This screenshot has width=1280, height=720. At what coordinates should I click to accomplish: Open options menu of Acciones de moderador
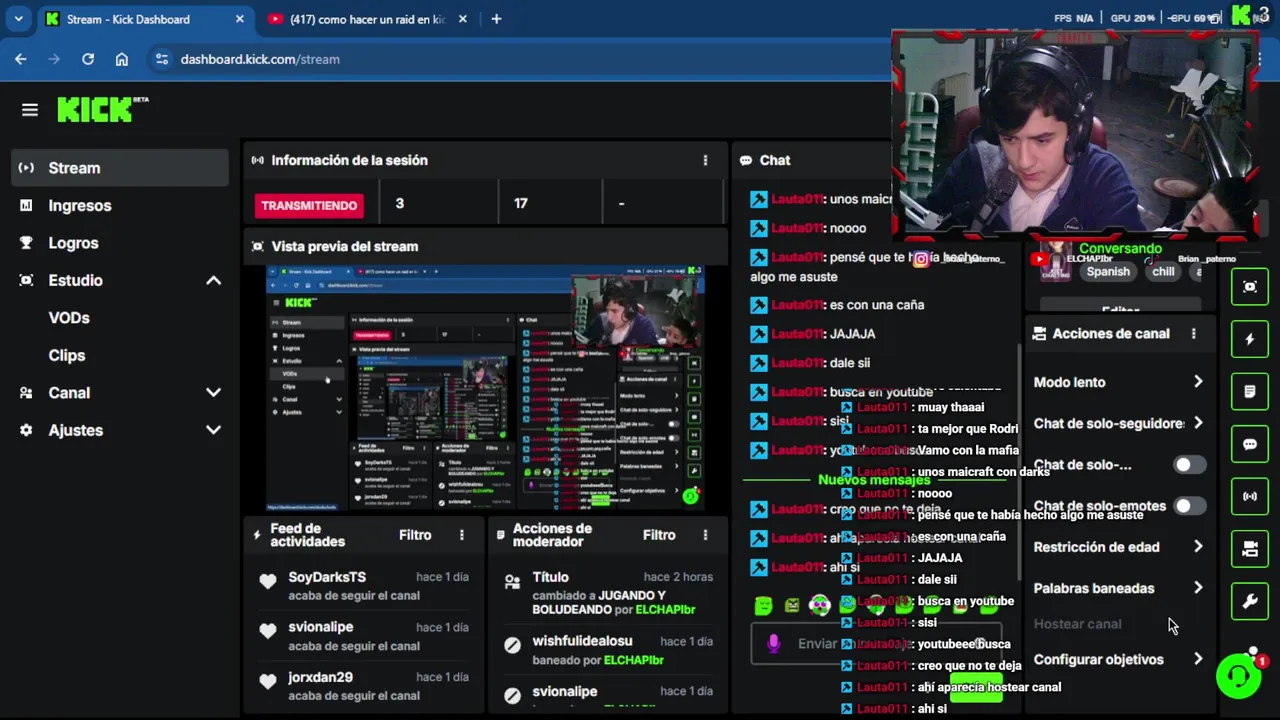(x=705, y=535)
